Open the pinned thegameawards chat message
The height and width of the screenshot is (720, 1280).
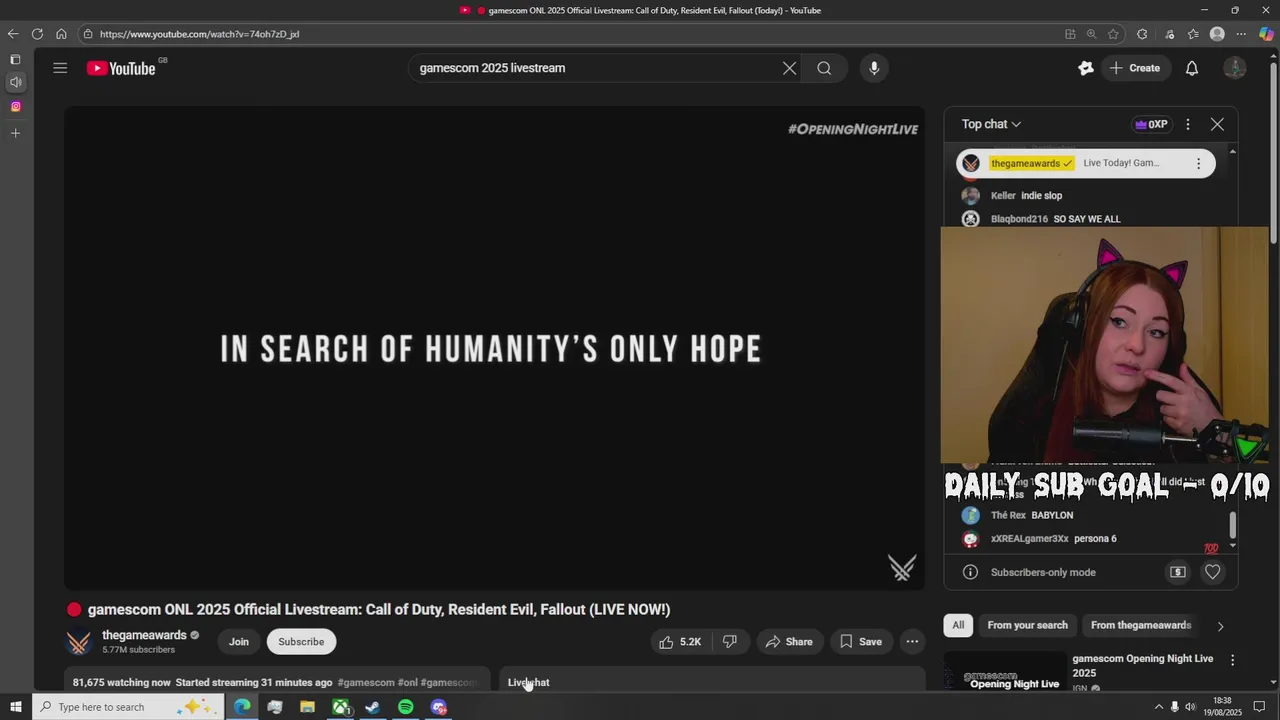pyautogui.click(x=1086, y=163)
